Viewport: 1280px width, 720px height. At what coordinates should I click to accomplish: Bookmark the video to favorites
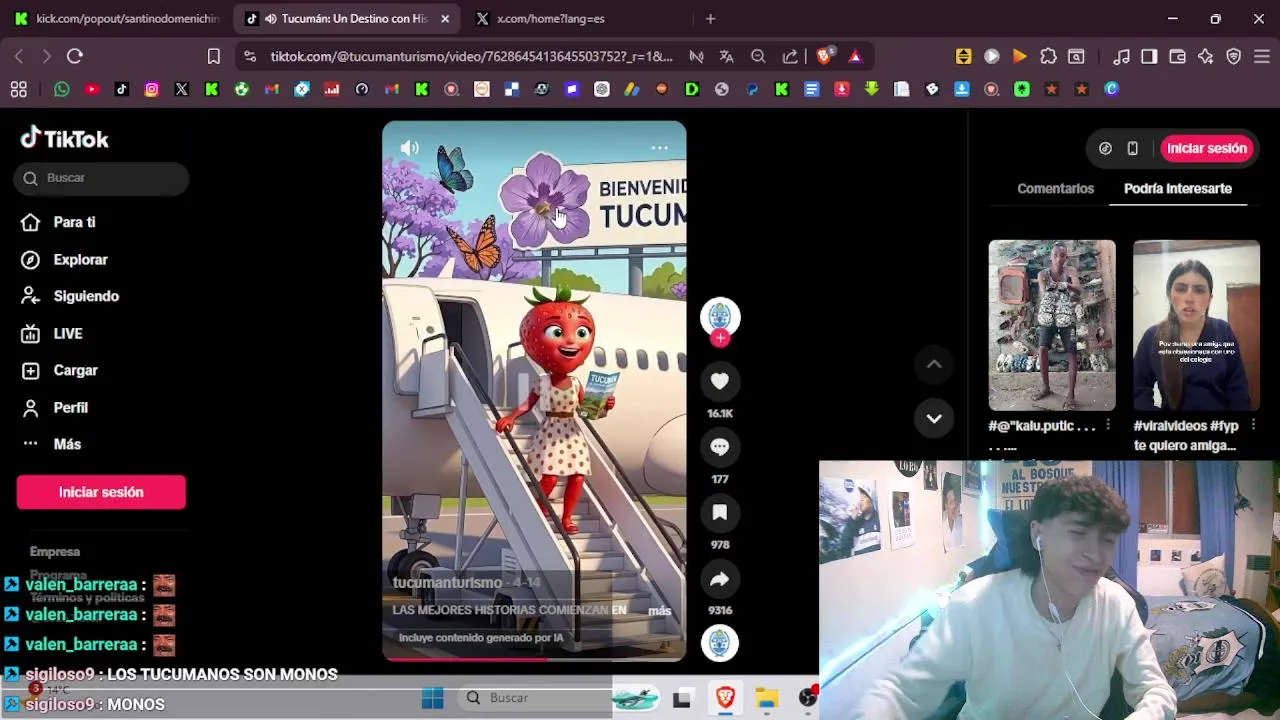pyautogui.click(x=719, y=513)
